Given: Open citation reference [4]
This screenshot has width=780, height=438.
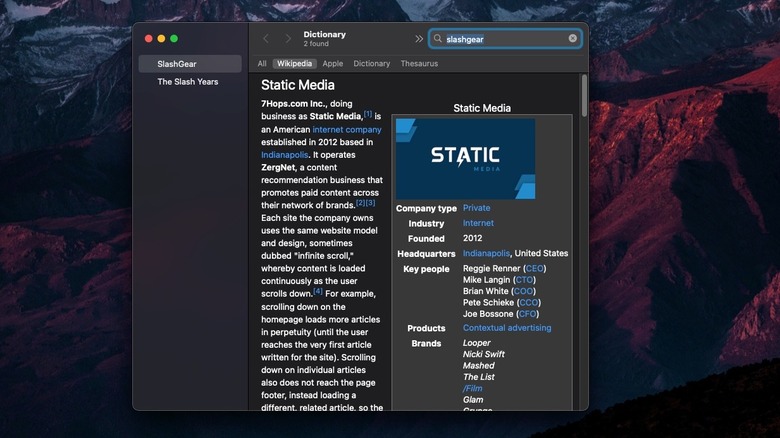Looking at the screenshot, I should 318,291.
